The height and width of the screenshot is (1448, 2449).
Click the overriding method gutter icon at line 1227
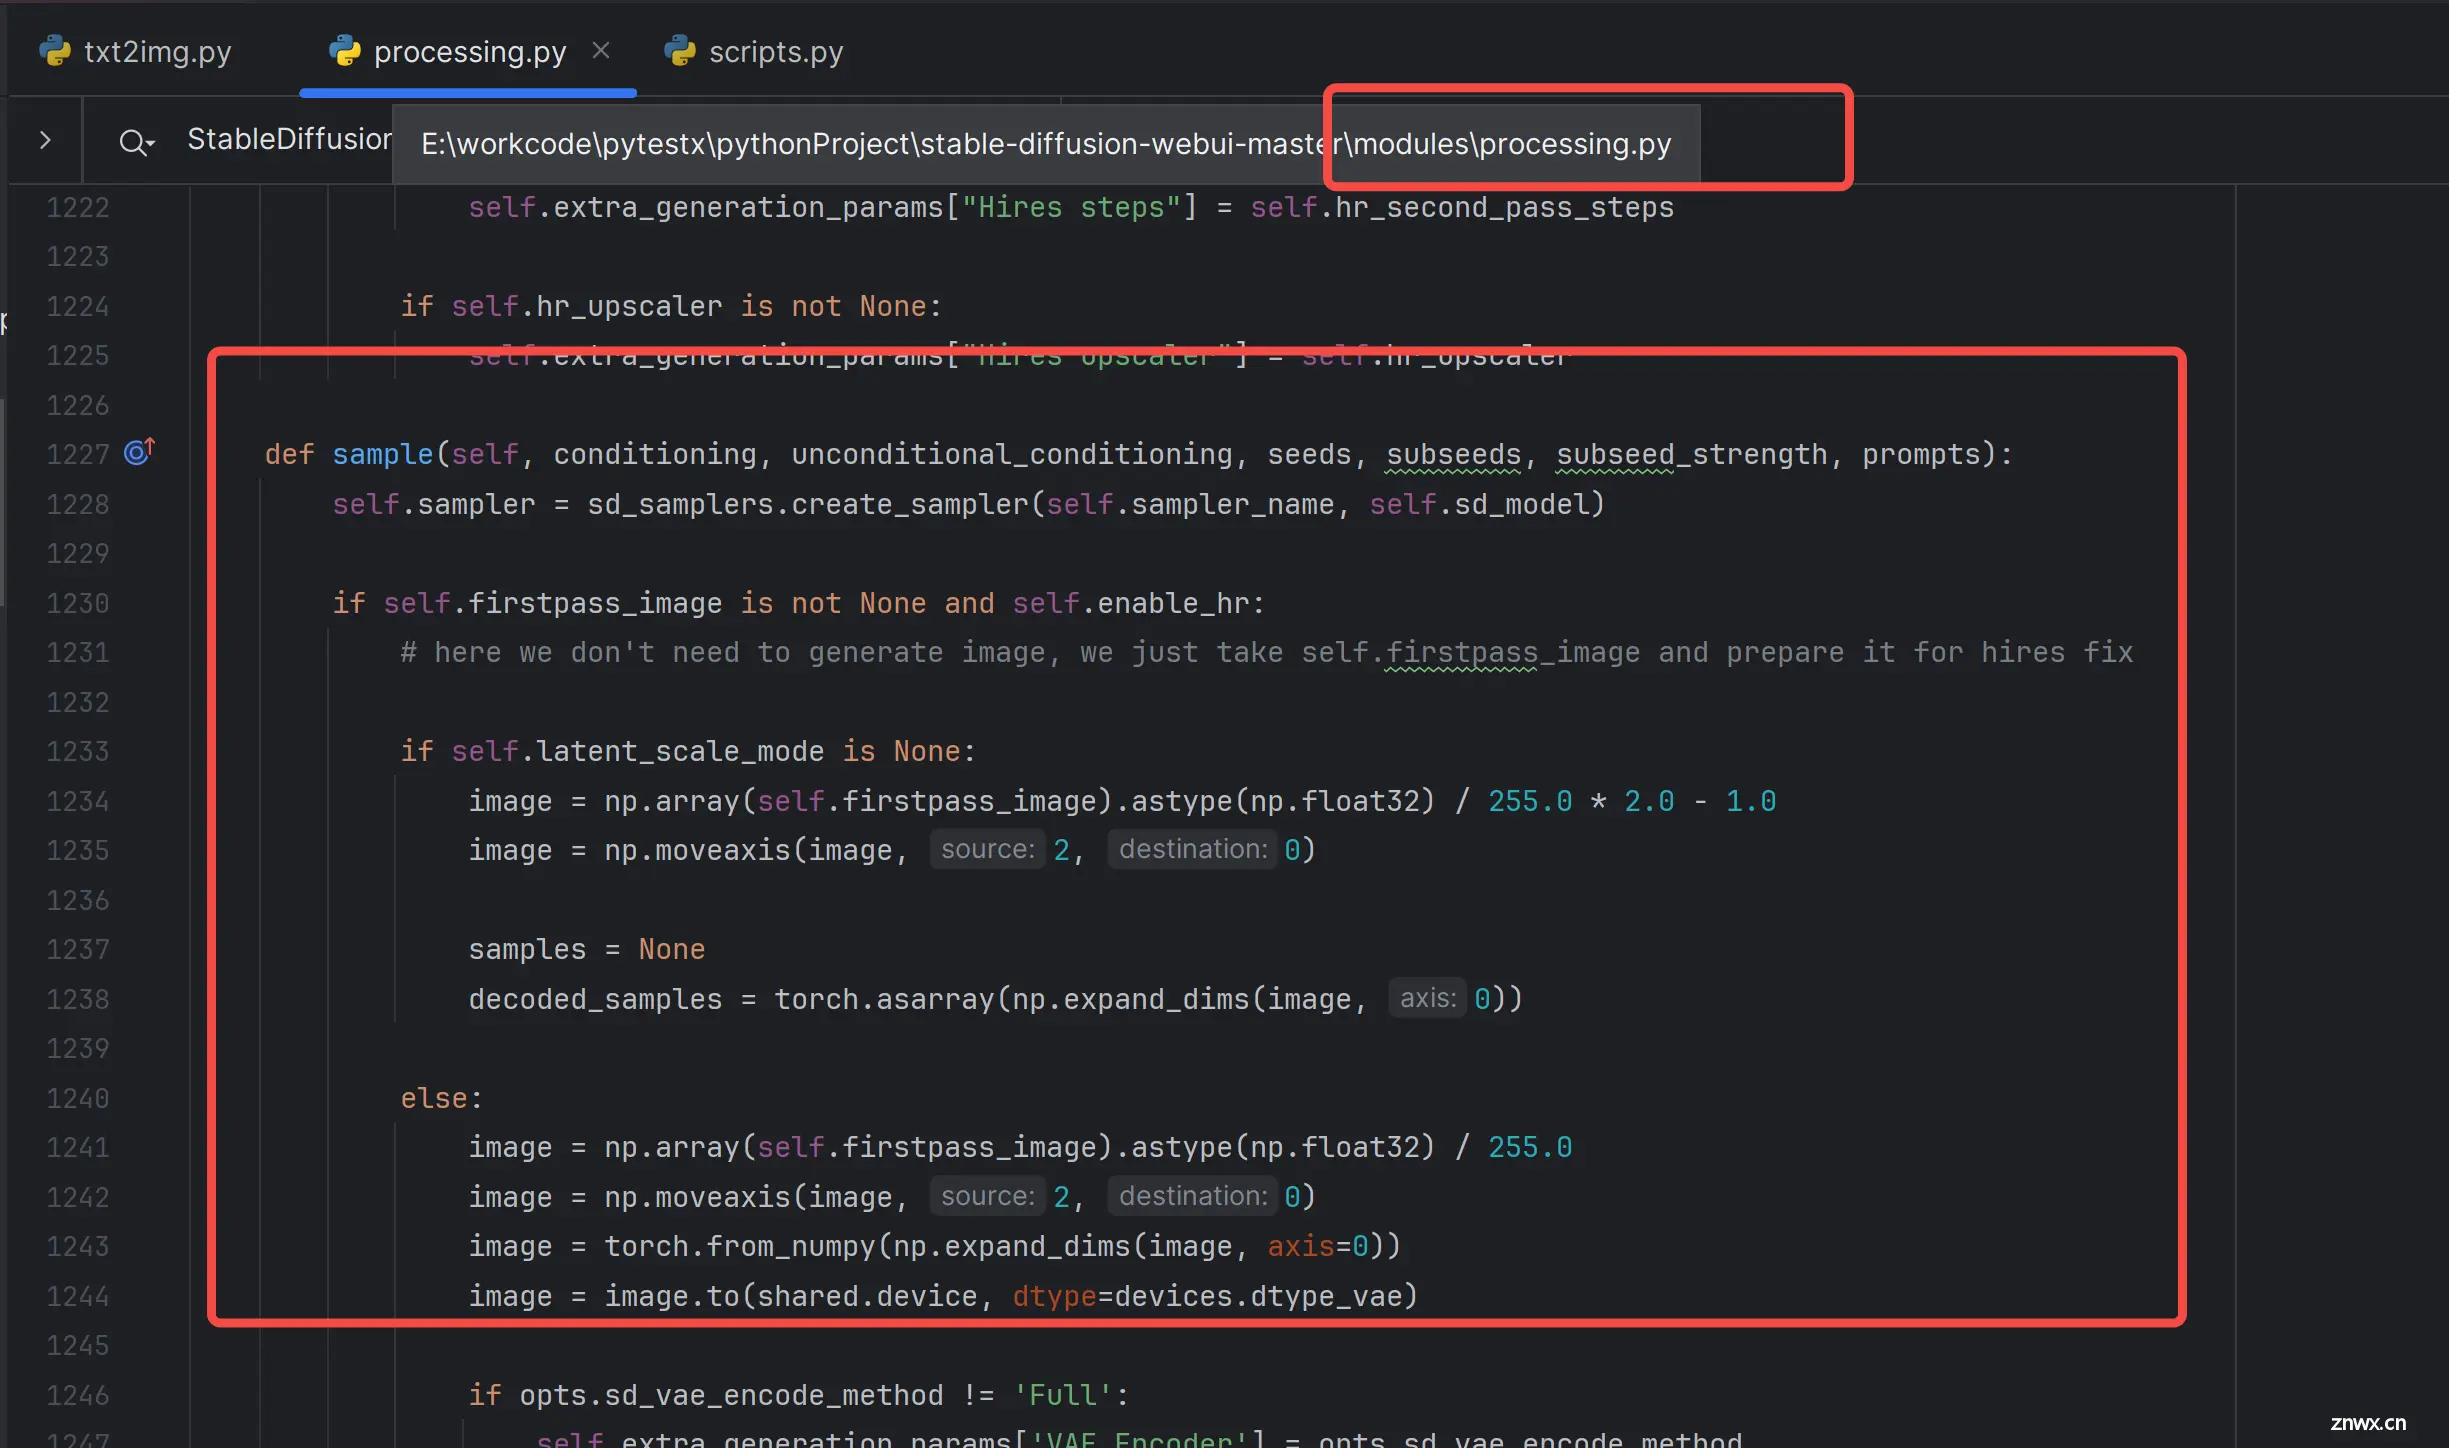coord(139,452)
